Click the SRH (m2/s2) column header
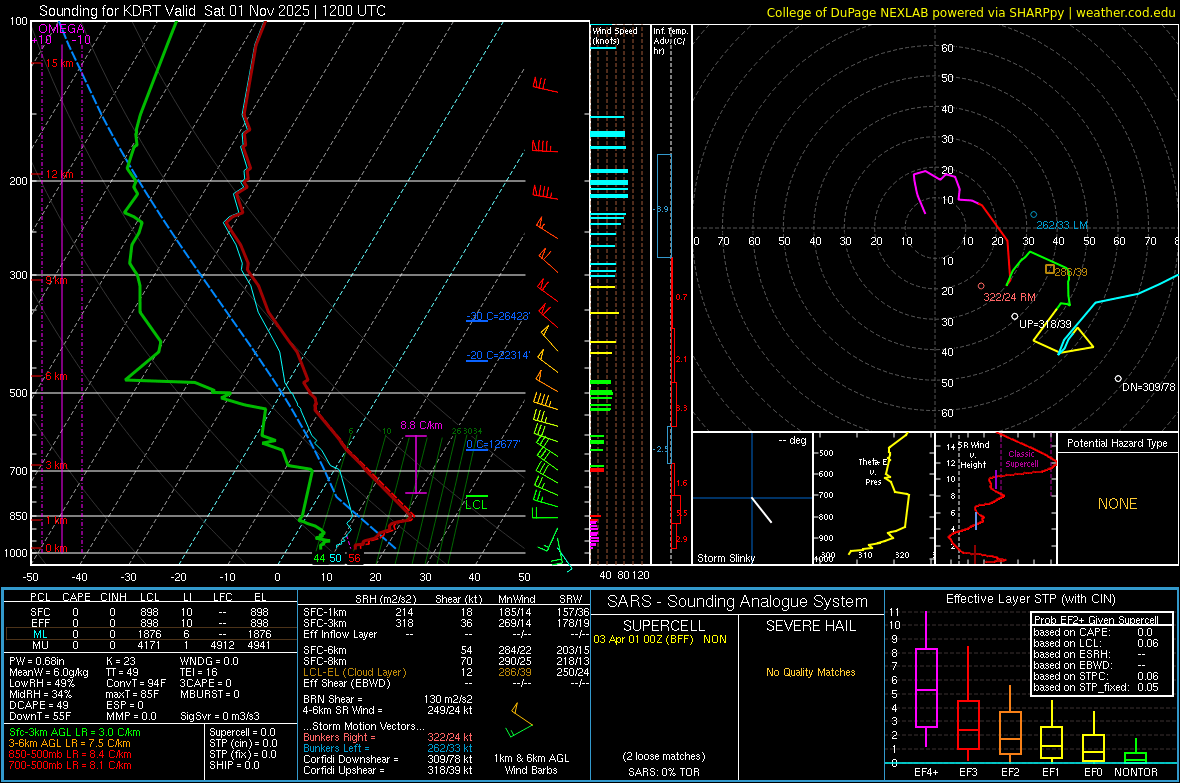Image resolution: width=1180 pixels, height=783 pixels. point(385,599)
